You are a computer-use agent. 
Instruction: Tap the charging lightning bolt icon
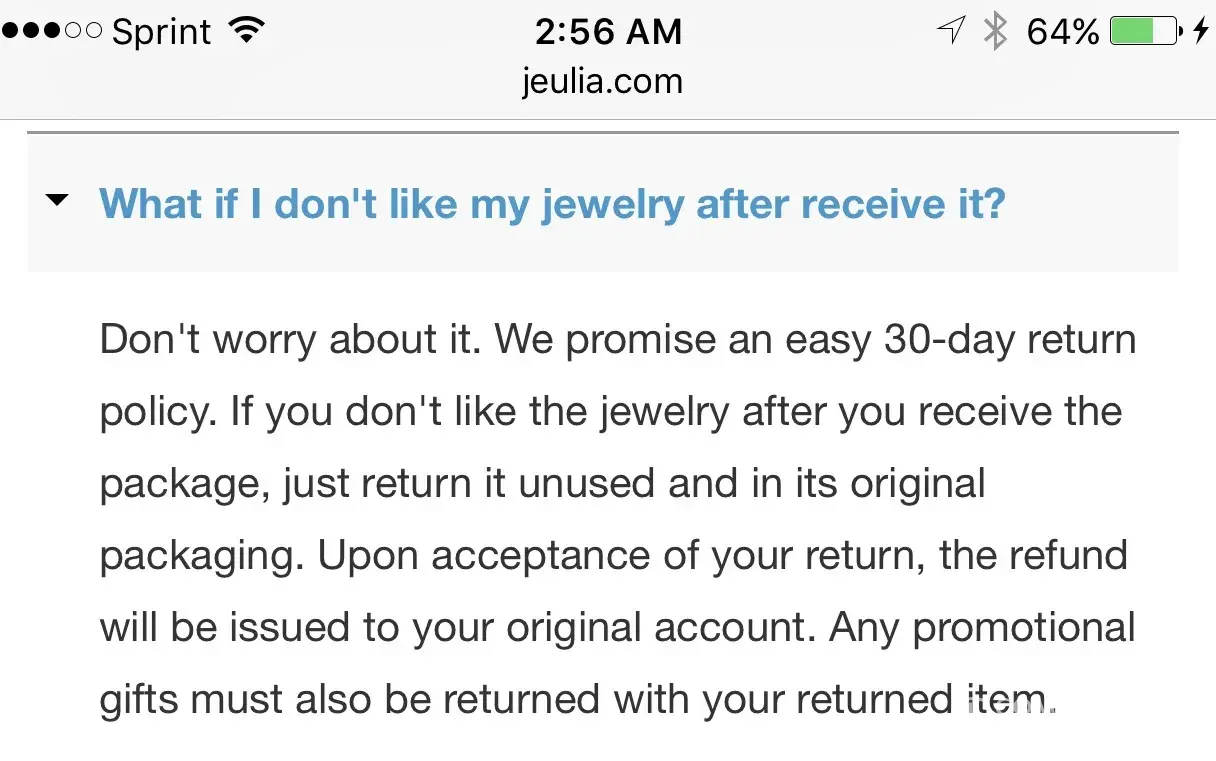tap(1201, 31)
